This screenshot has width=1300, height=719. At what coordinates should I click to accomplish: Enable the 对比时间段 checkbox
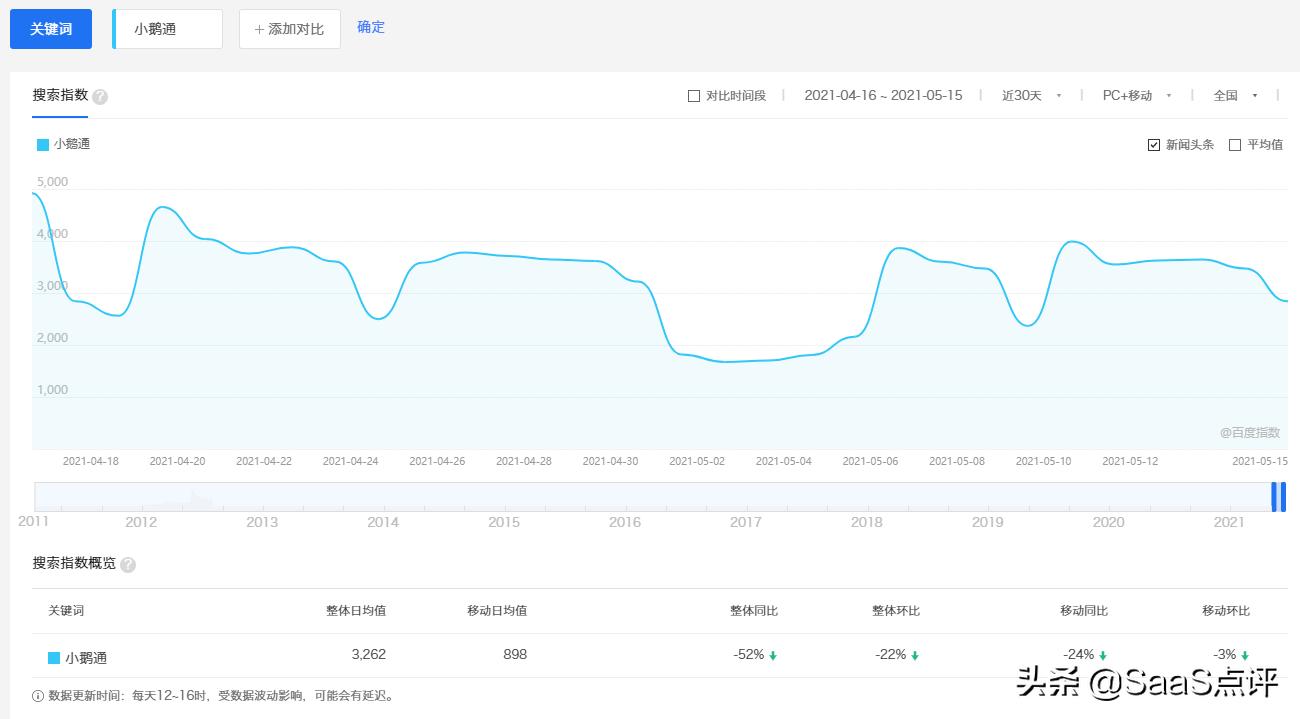point(694,96)
